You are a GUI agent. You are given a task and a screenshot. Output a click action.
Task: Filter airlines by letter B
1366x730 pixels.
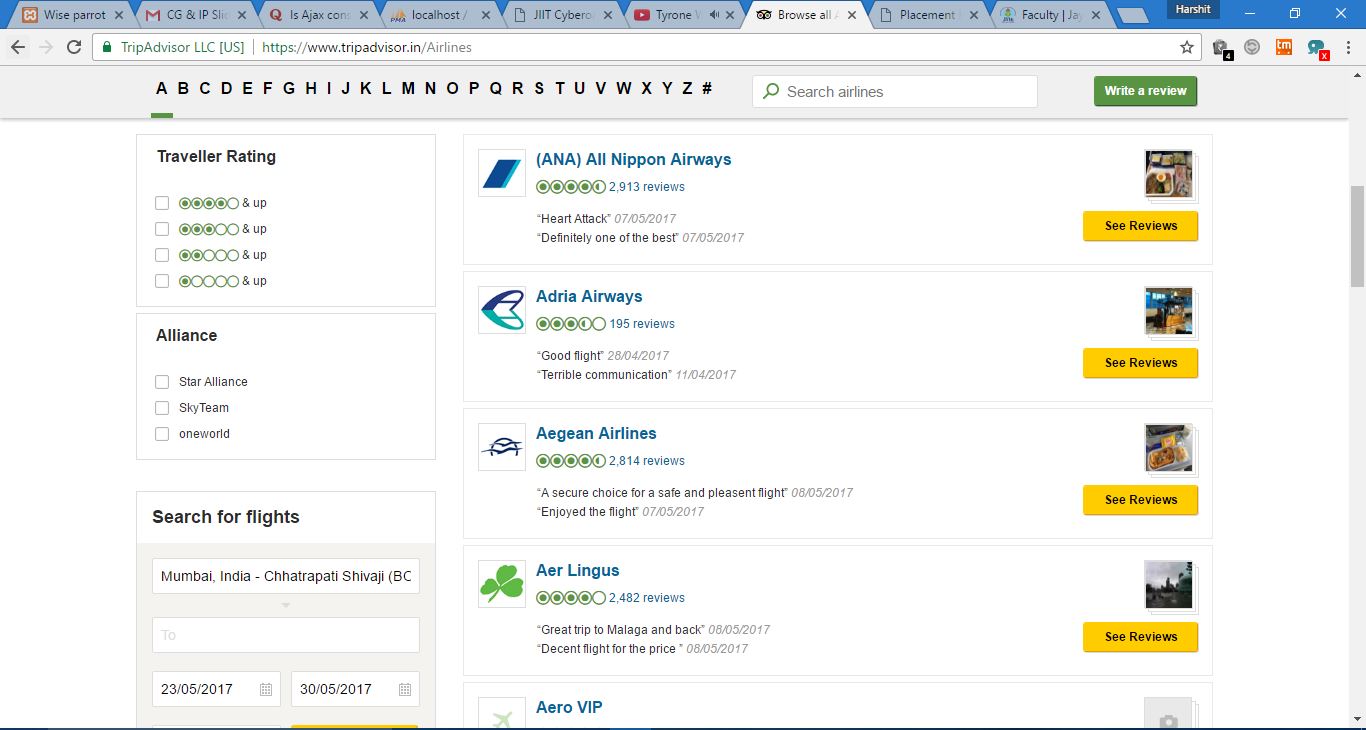183,88
